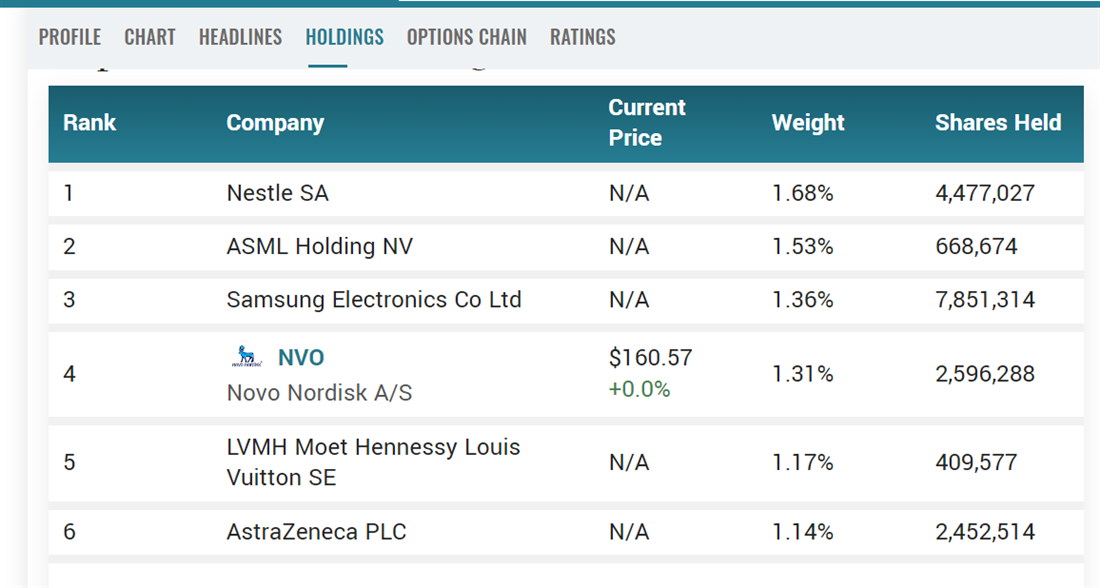Viewport: 1100px width, 588px height.
Task: Click the Shares Held column header
Action: tap(998, 123)
